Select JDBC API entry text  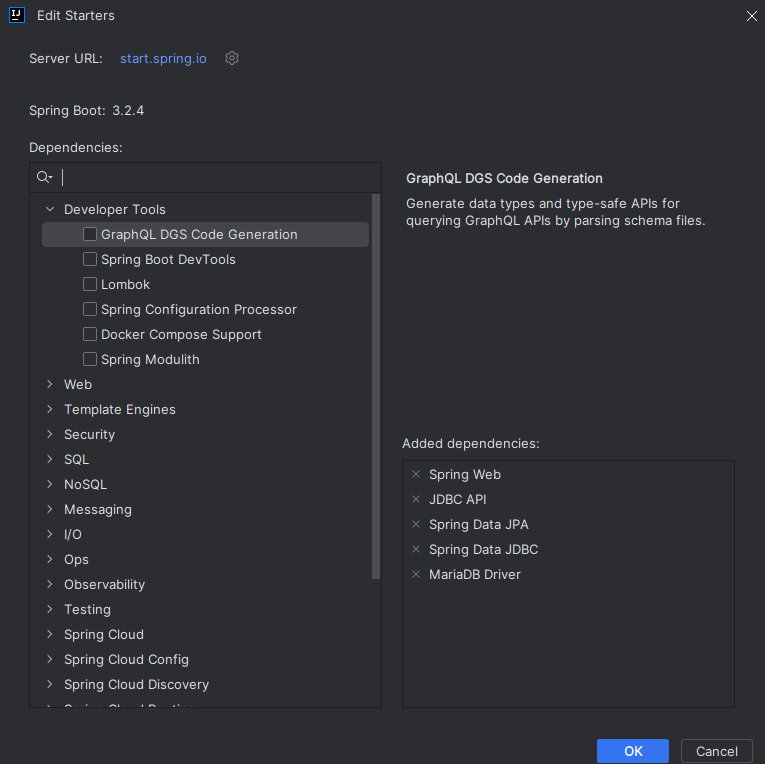pyautogui.click(x=458, y=499)
